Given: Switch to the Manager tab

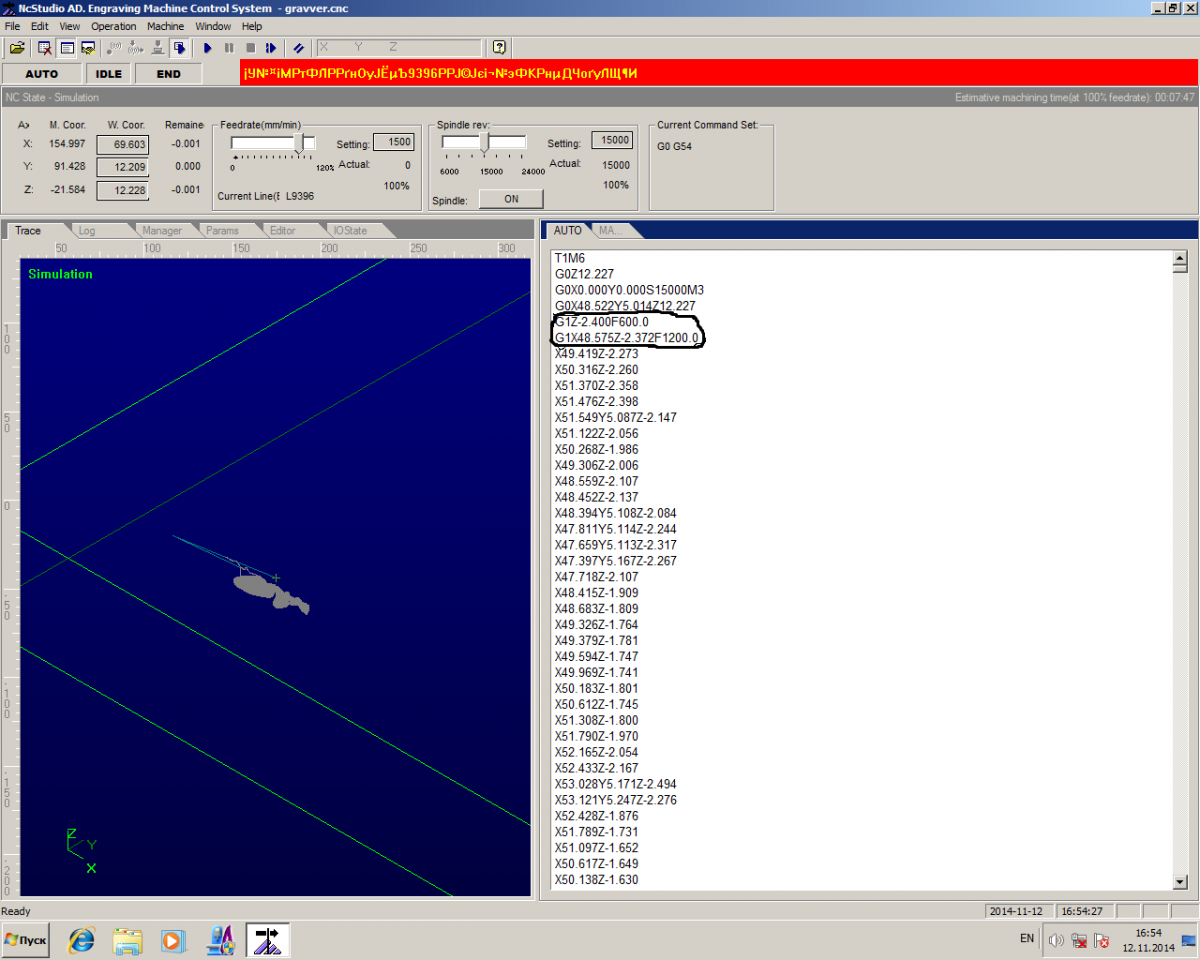Looking at the screenshot, I should point(161,230).
